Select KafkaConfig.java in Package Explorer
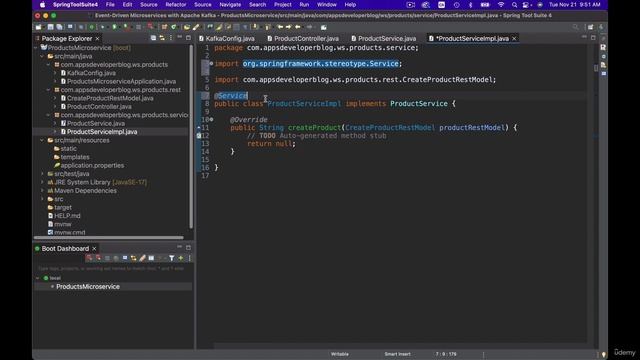 91,73
